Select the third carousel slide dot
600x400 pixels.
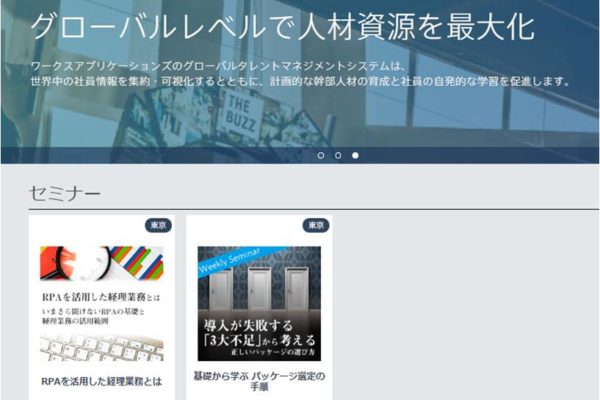pyautogui.click(x=355, y=155)
